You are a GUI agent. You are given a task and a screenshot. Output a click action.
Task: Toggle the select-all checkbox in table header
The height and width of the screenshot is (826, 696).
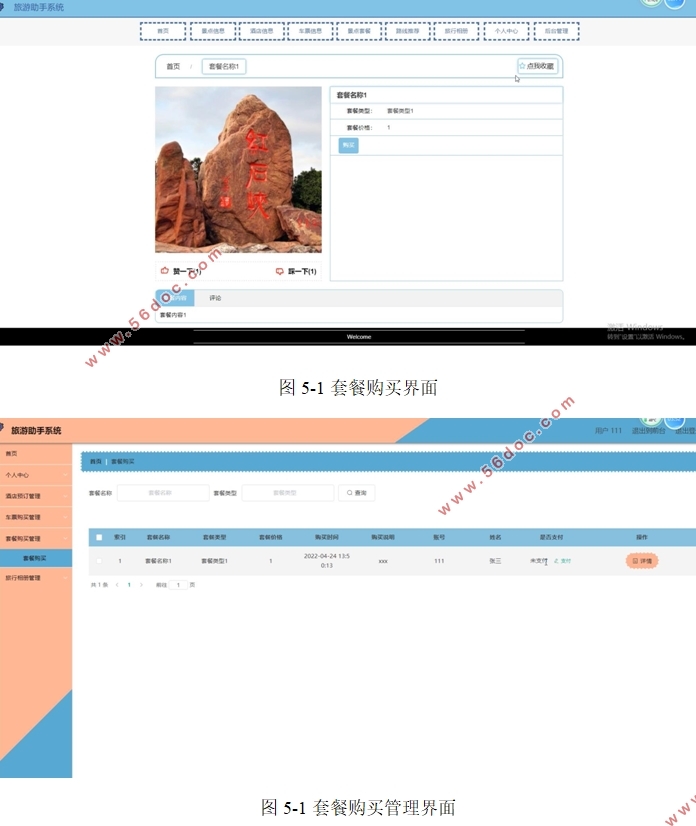click(99, 537)
